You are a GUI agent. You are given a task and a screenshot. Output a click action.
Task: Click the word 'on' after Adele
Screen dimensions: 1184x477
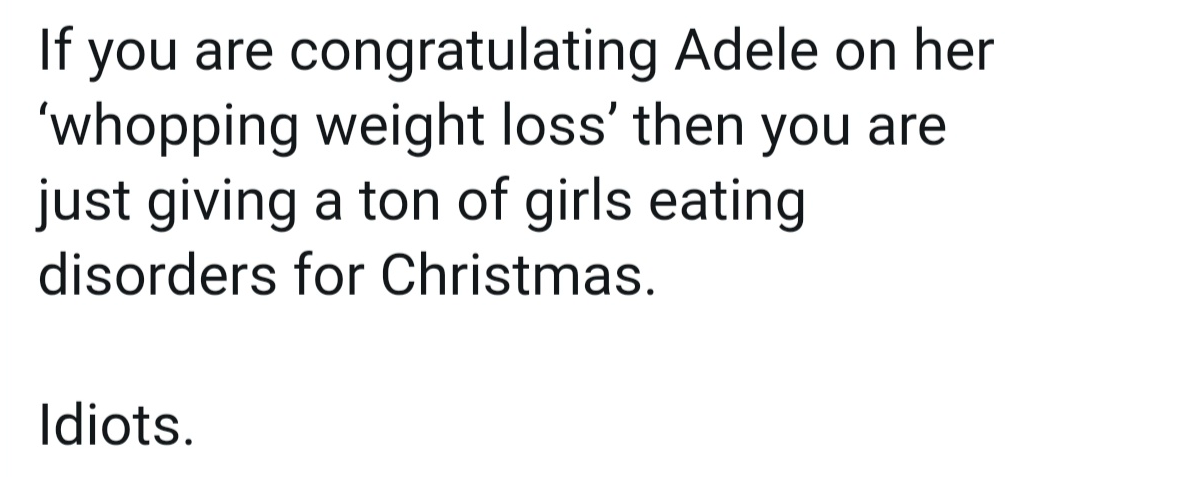tap(865, 55)
